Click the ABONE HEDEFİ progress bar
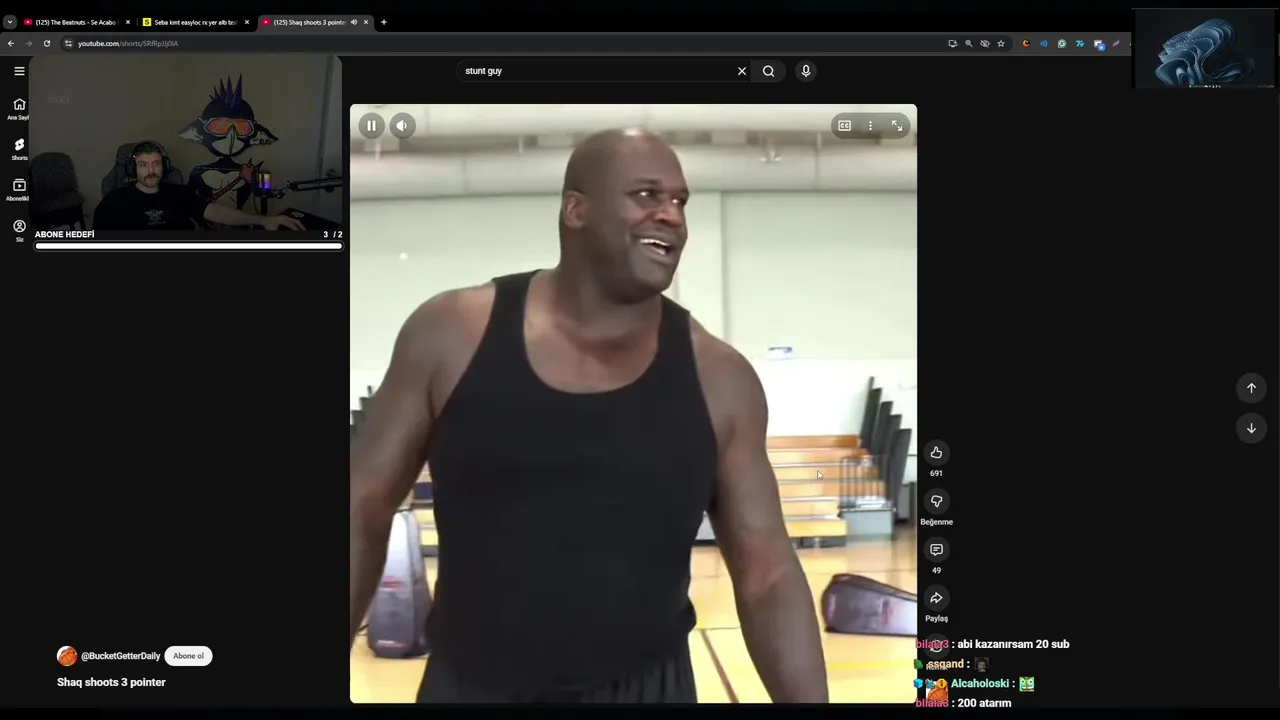 (189, 246)
